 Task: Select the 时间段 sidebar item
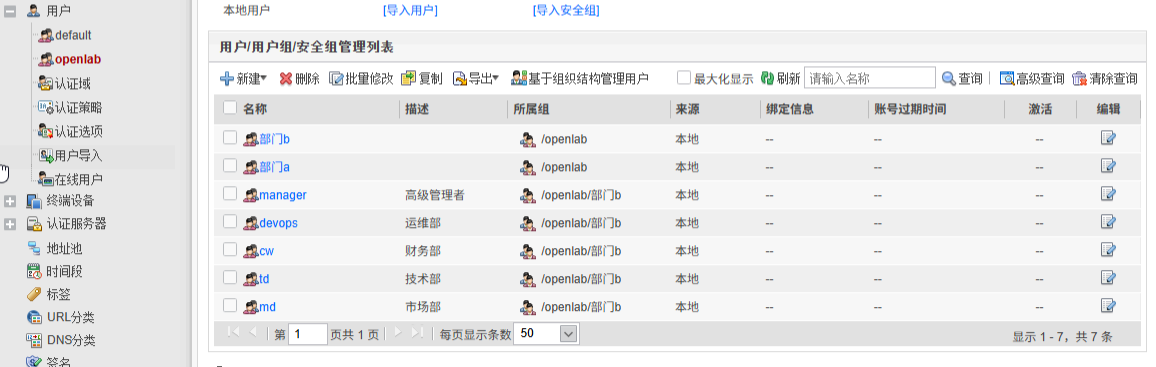(54, 271)
